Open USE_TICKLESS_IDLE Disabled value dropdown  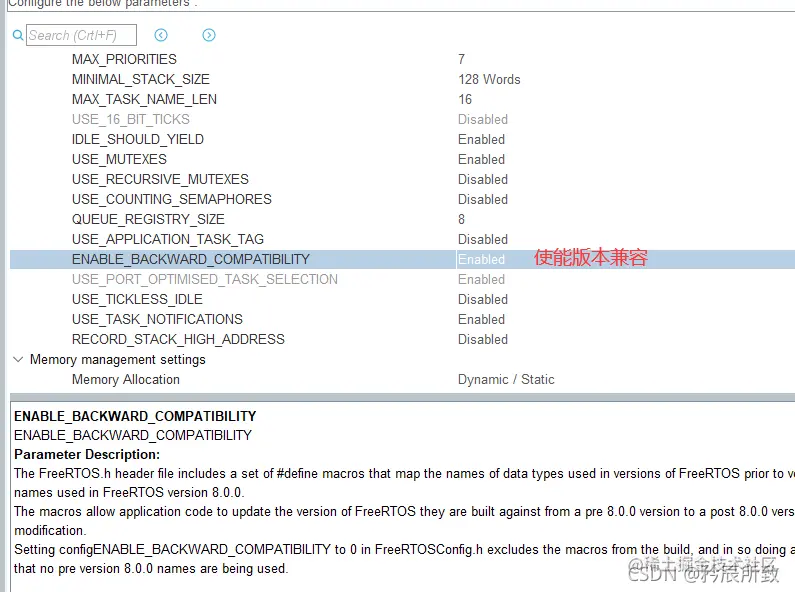(x=483, y=299)
